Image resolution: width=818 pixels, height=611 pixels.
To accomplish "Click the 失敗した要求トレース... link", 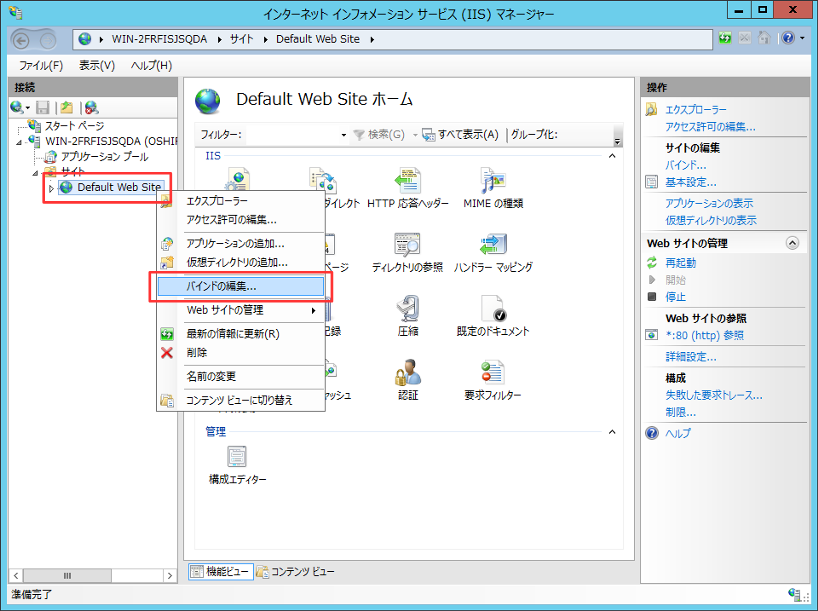I will click(714, 395).
